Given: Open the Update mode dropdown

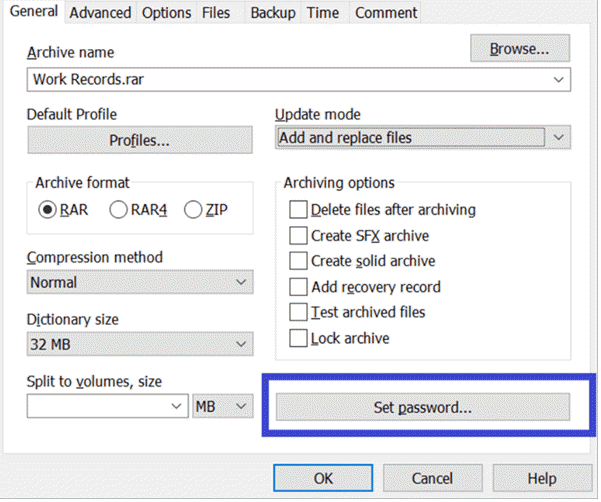Looking at the screenshot, I should (x=558, y=138).
